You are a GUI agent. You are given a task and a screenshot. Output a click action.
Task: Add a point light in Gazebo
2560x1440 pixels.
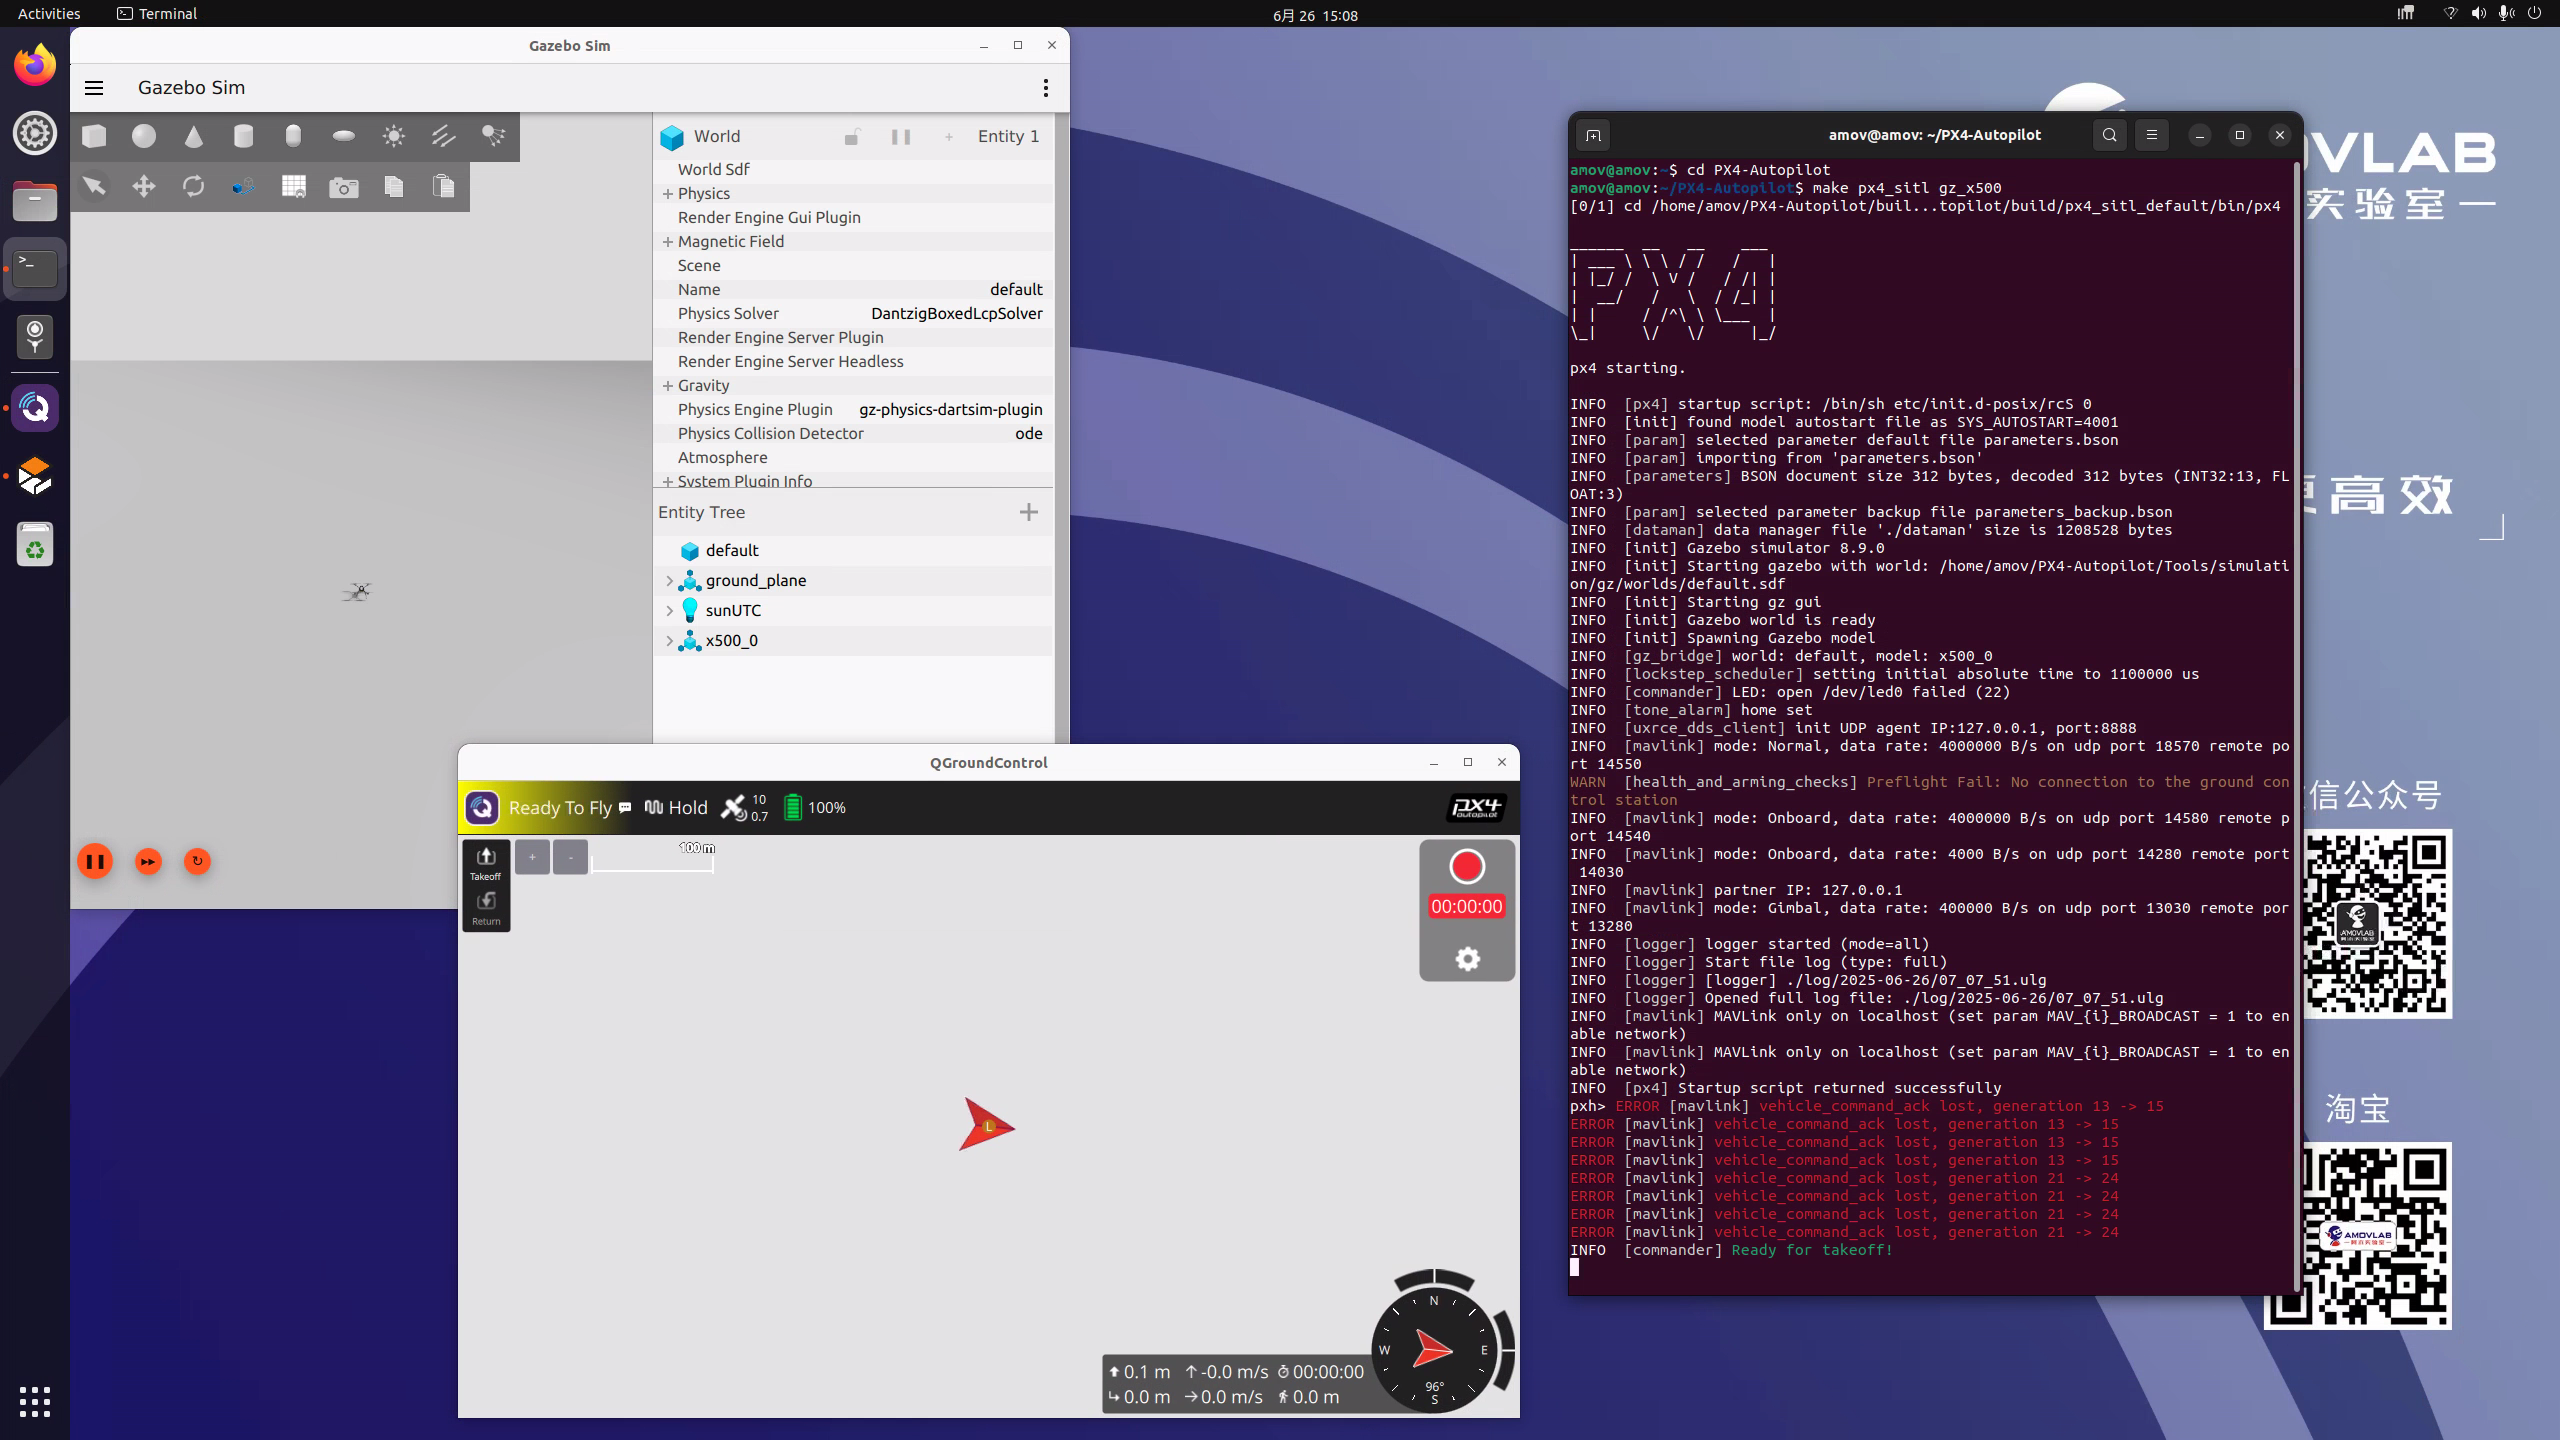[394, 136]
